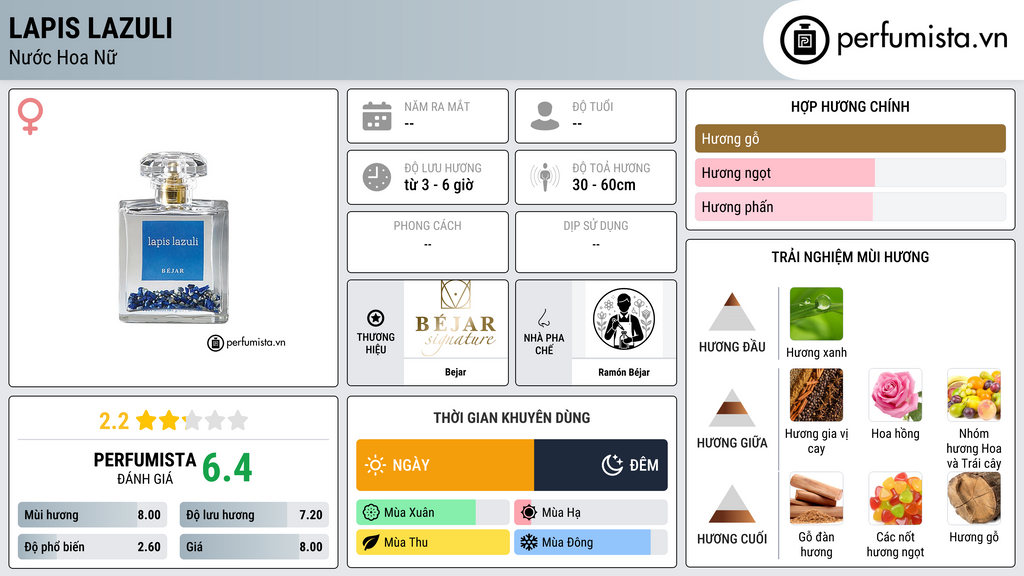The width and height of the screenshot is (1024, 576).
Task: Click the Phong cách style box
Action: (428, 242)
